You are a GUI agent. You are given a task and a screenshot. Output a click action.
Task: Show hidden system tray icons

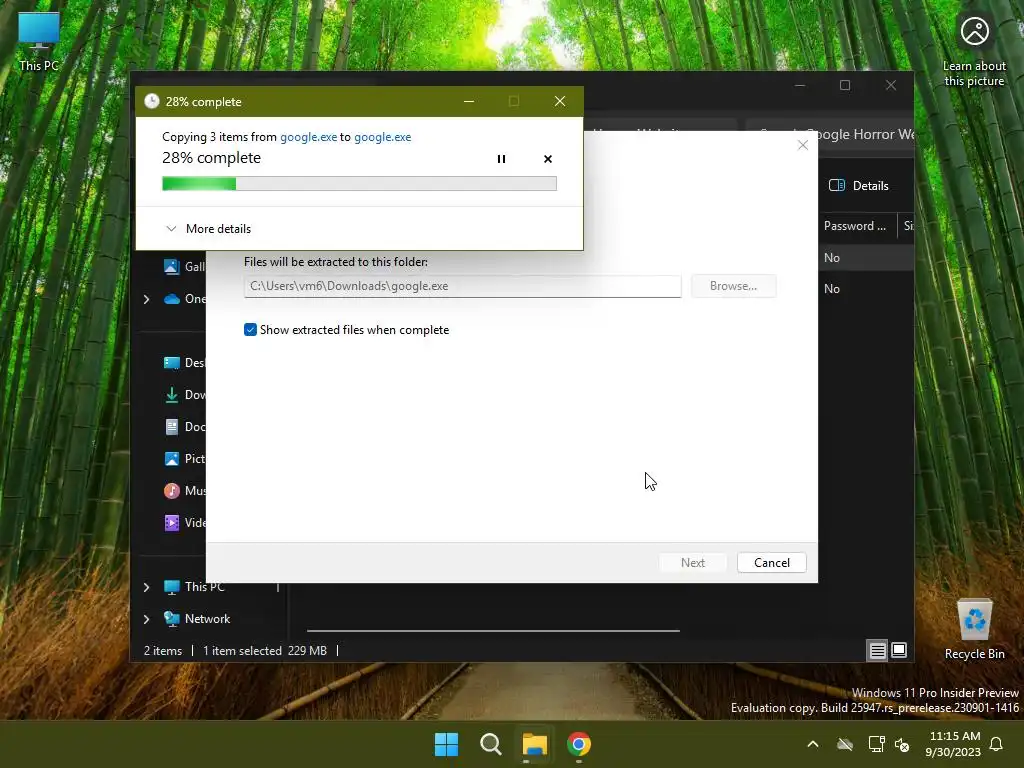tap(813, 744)
